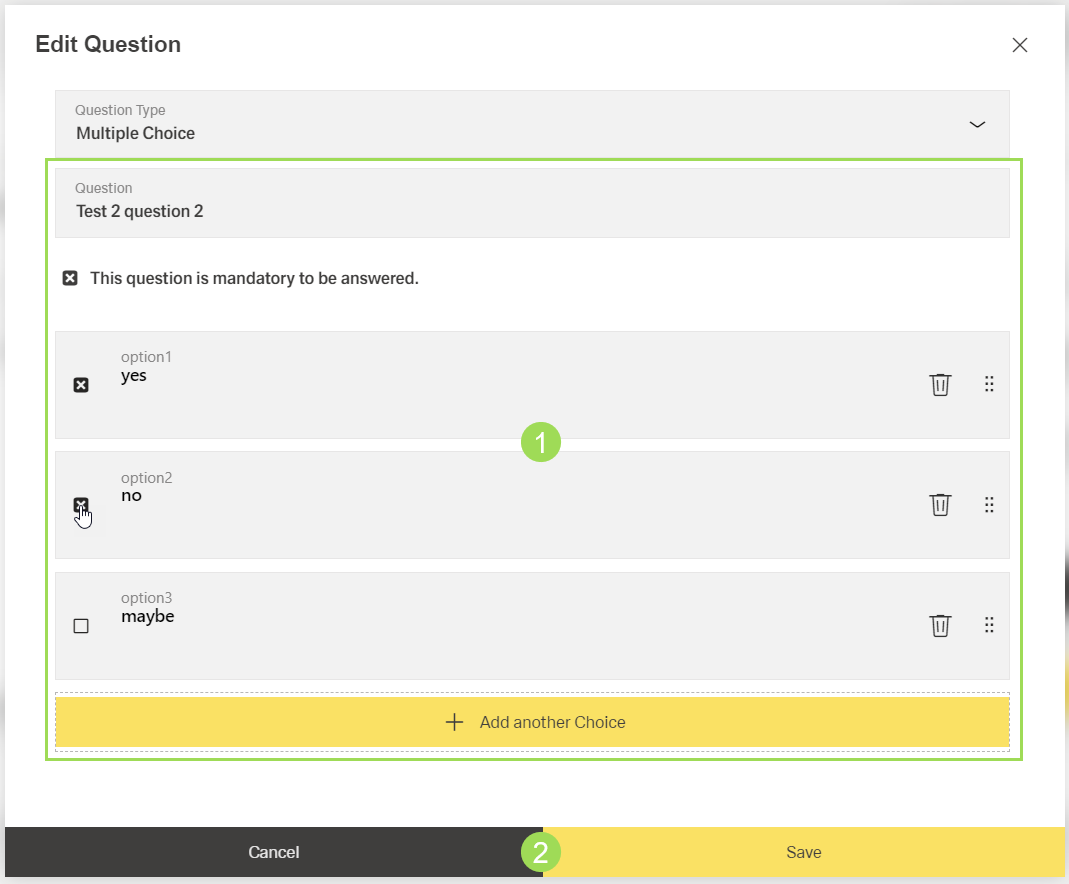Toggle the option2 "no" checkbox
This screenshot has width=1069, height=884.
[x=81, y=505]
